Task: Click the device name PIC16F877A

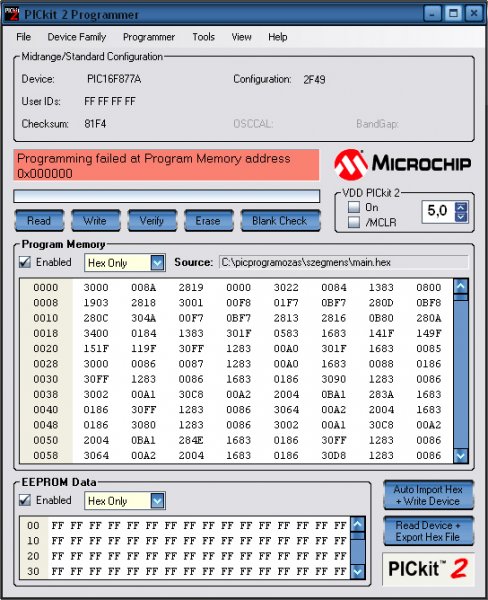Action: [114, 79]
